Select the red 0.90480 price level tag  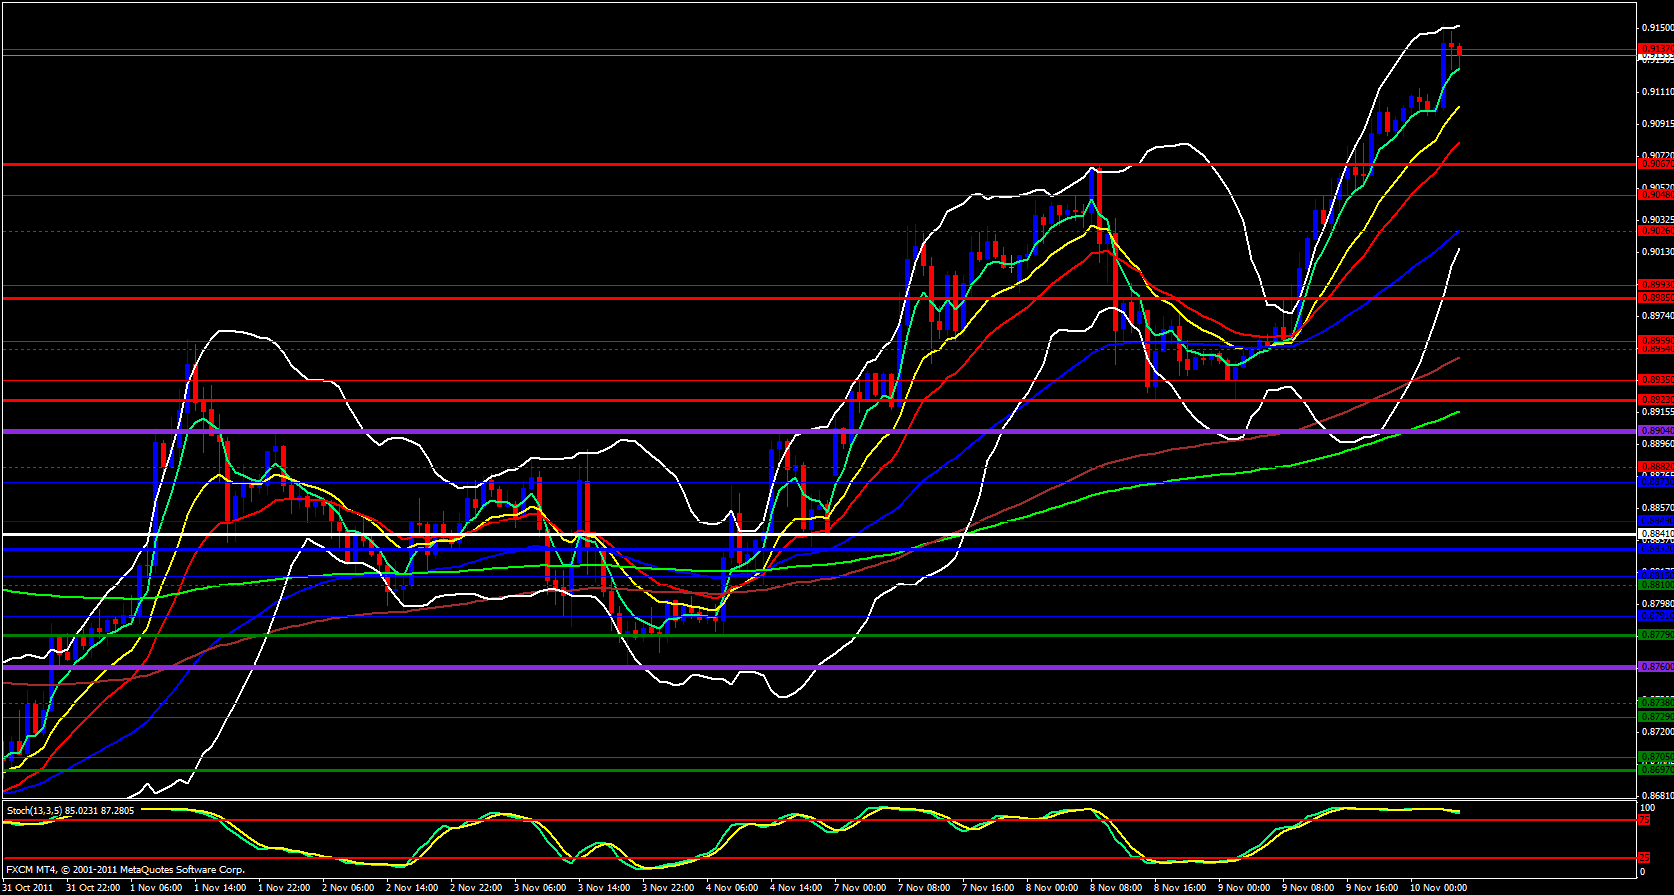tap(1656, 195)
